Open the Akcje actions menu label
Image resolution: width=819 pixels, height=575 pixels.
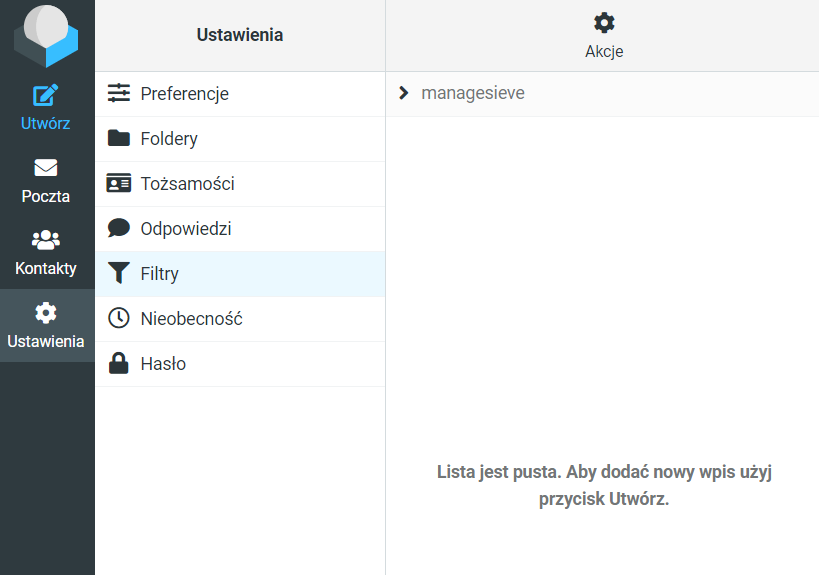coord(604,51)
